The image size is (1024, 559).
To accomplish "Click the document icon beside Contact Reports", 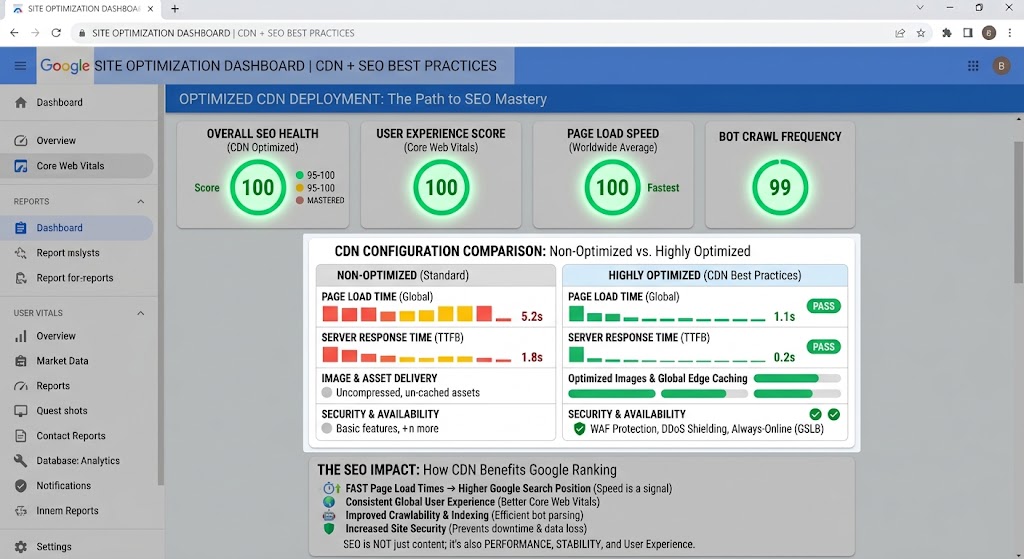I will coord(21,436).
